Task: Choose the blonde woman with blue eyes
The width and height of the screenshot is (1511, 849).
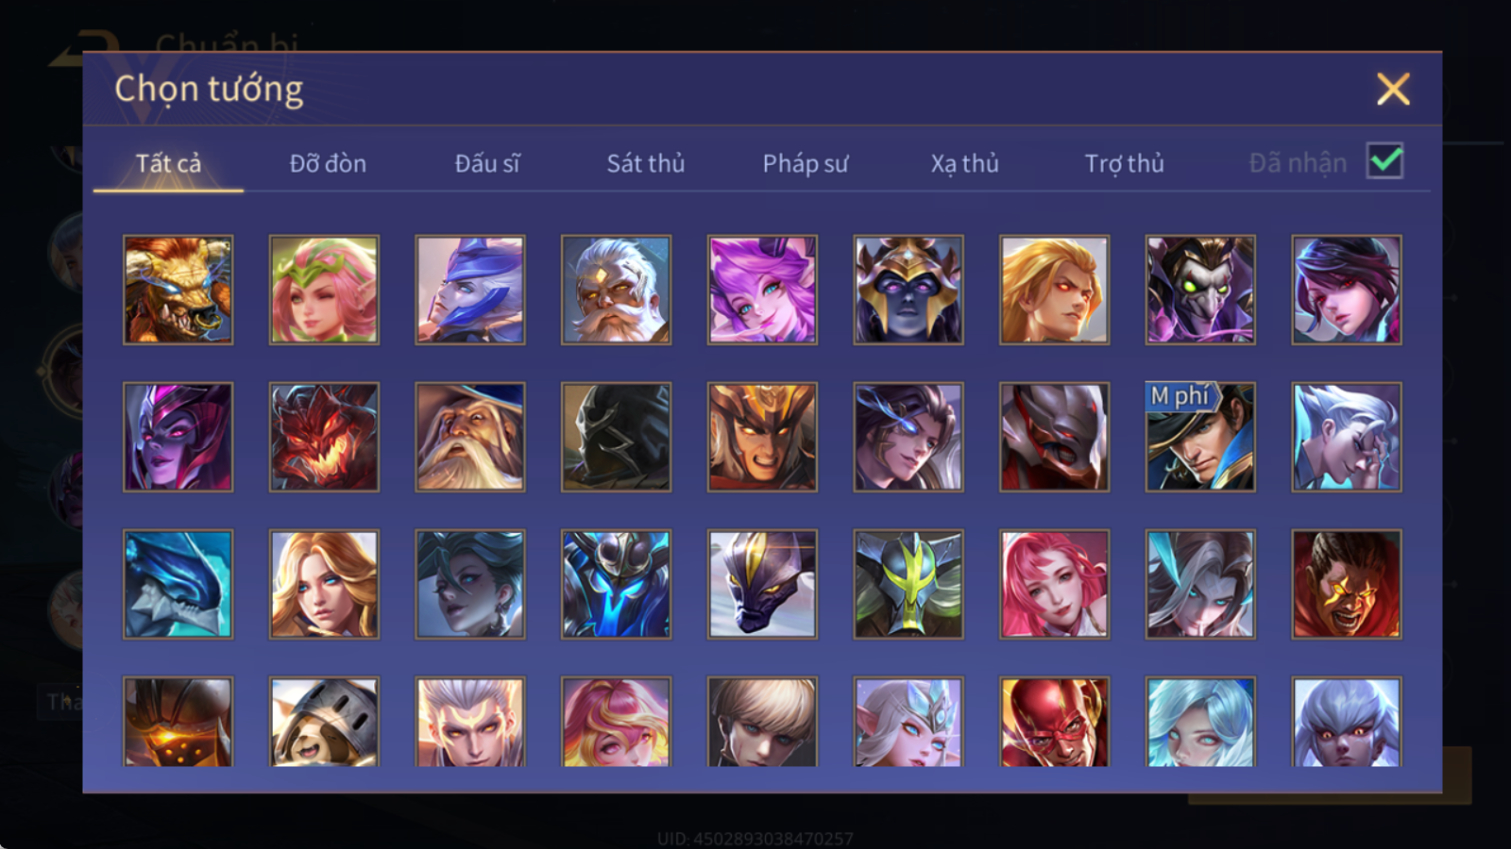Action: 324,584
